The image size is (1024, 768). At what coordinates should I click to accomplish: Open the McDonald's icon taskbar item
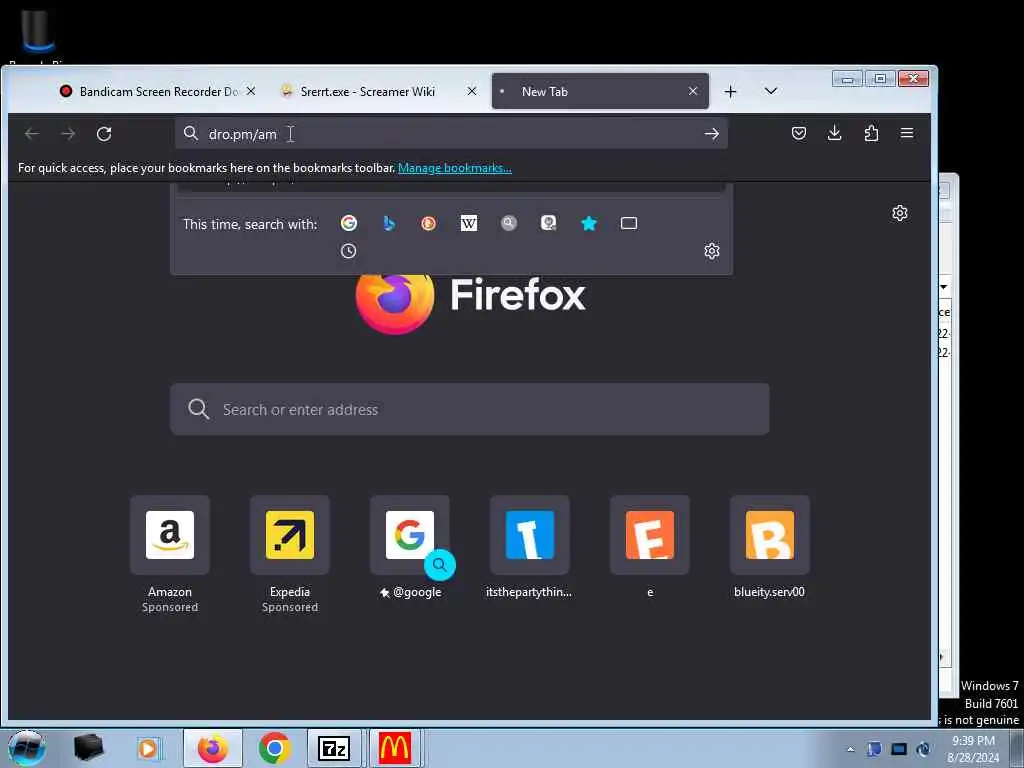coord(394,748)
